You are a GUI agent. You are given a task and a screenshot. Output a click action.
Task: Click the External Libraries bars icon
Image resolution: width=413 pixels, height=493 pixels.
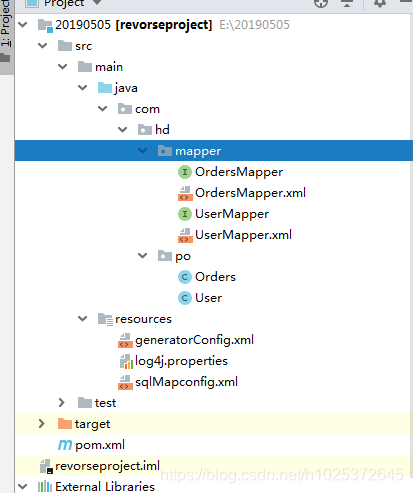click(x=45, y=487)
